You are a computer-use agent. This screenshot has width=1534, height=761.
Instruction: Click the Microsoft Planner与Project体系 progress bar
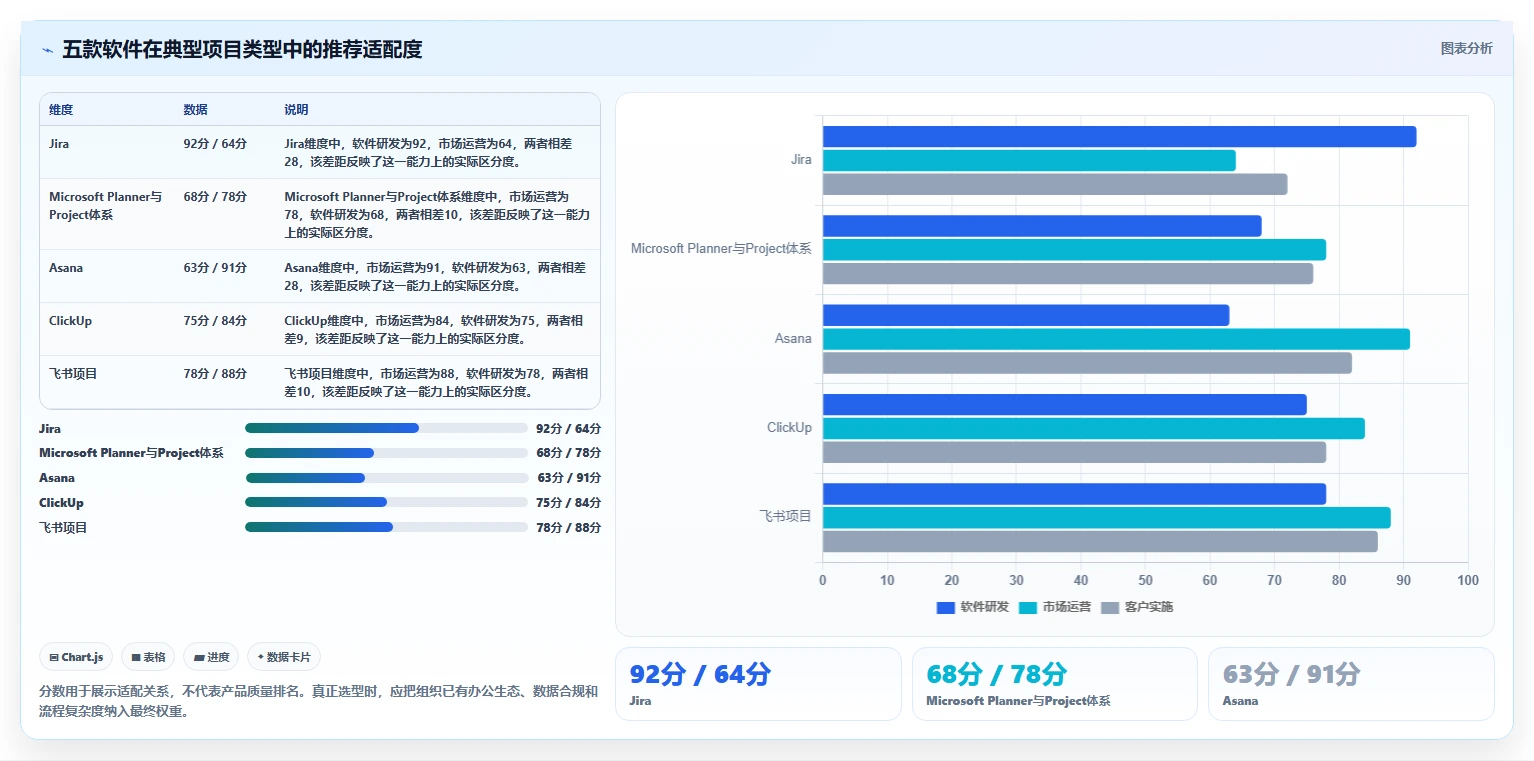coord(386,453)
